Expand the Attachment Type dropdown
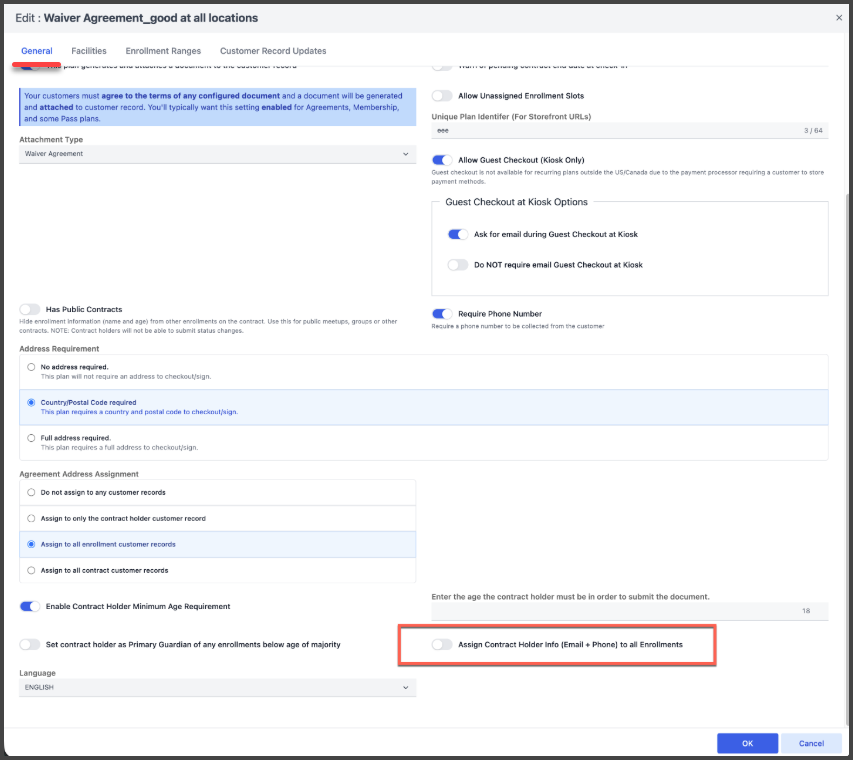This screenshot has width=853, height=760. pyautogui.click(x=217, y=154)
